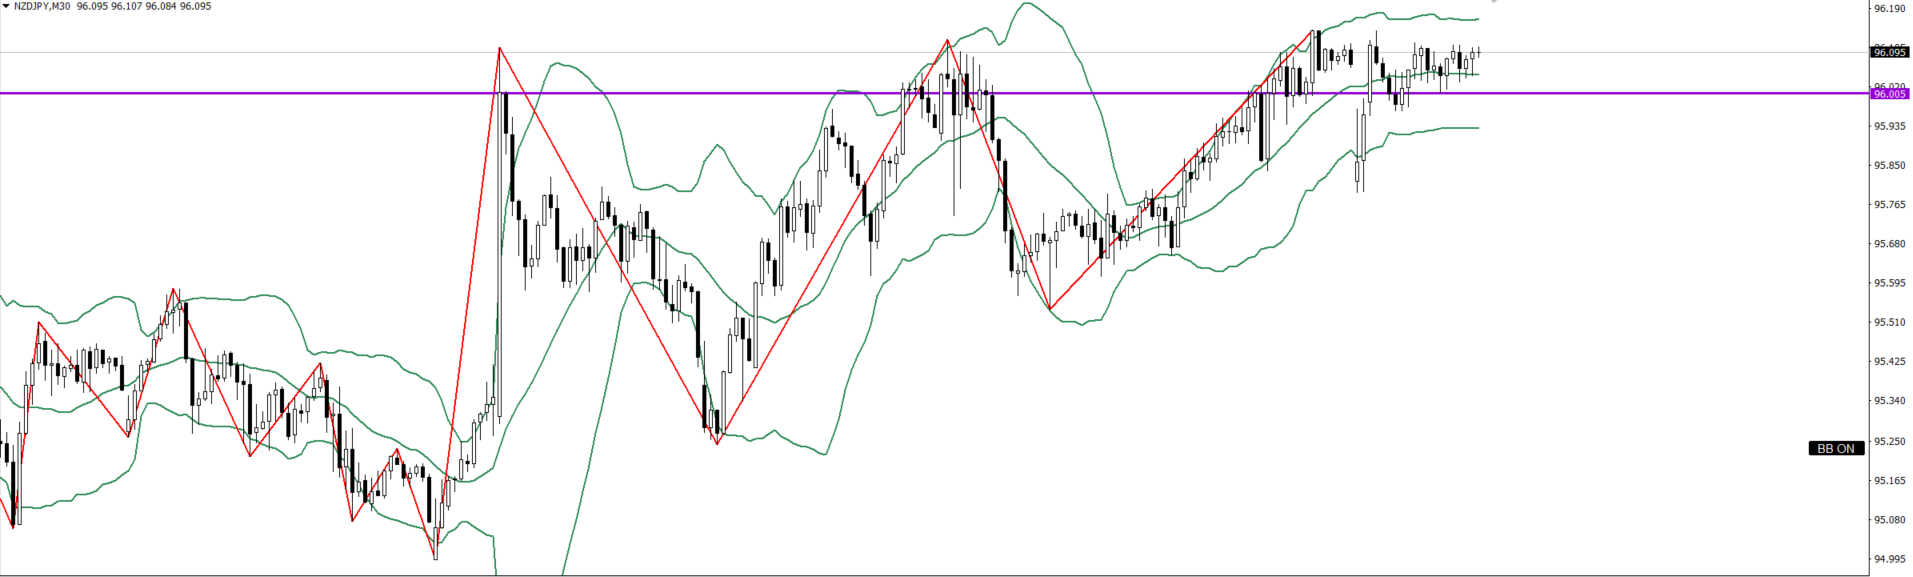Open the dropdown arrow beside NZDJPY,M30

(x=6, y=6)
